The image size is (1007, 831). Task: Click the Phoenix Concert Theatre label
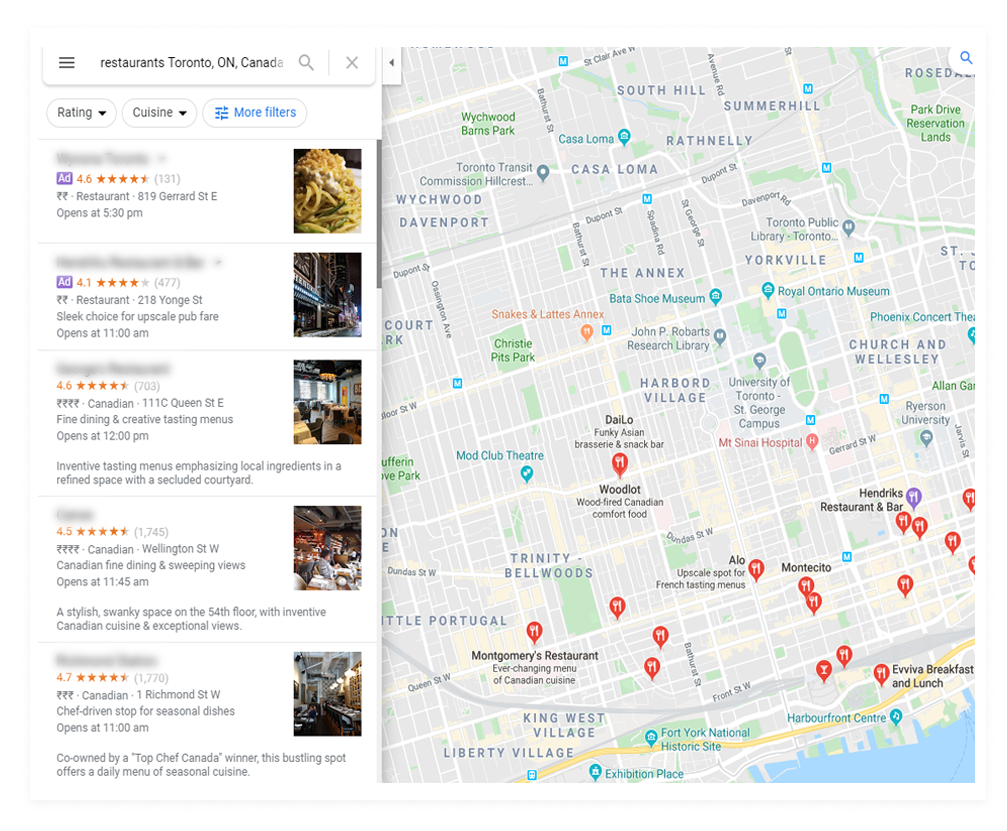tap(922, 317)
